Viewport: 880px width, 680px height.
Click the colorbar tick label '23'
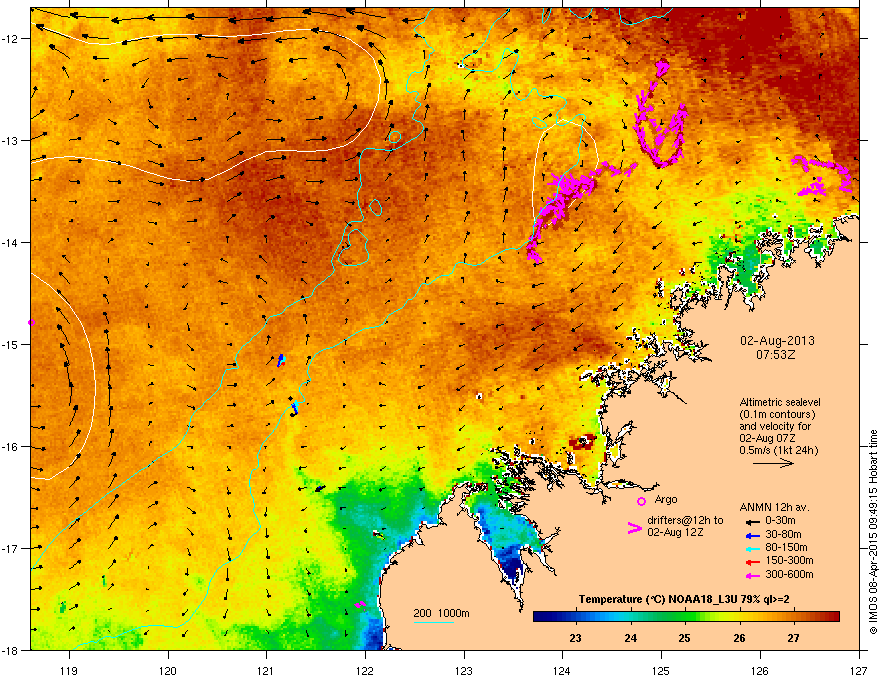click(x=575, y=638)
